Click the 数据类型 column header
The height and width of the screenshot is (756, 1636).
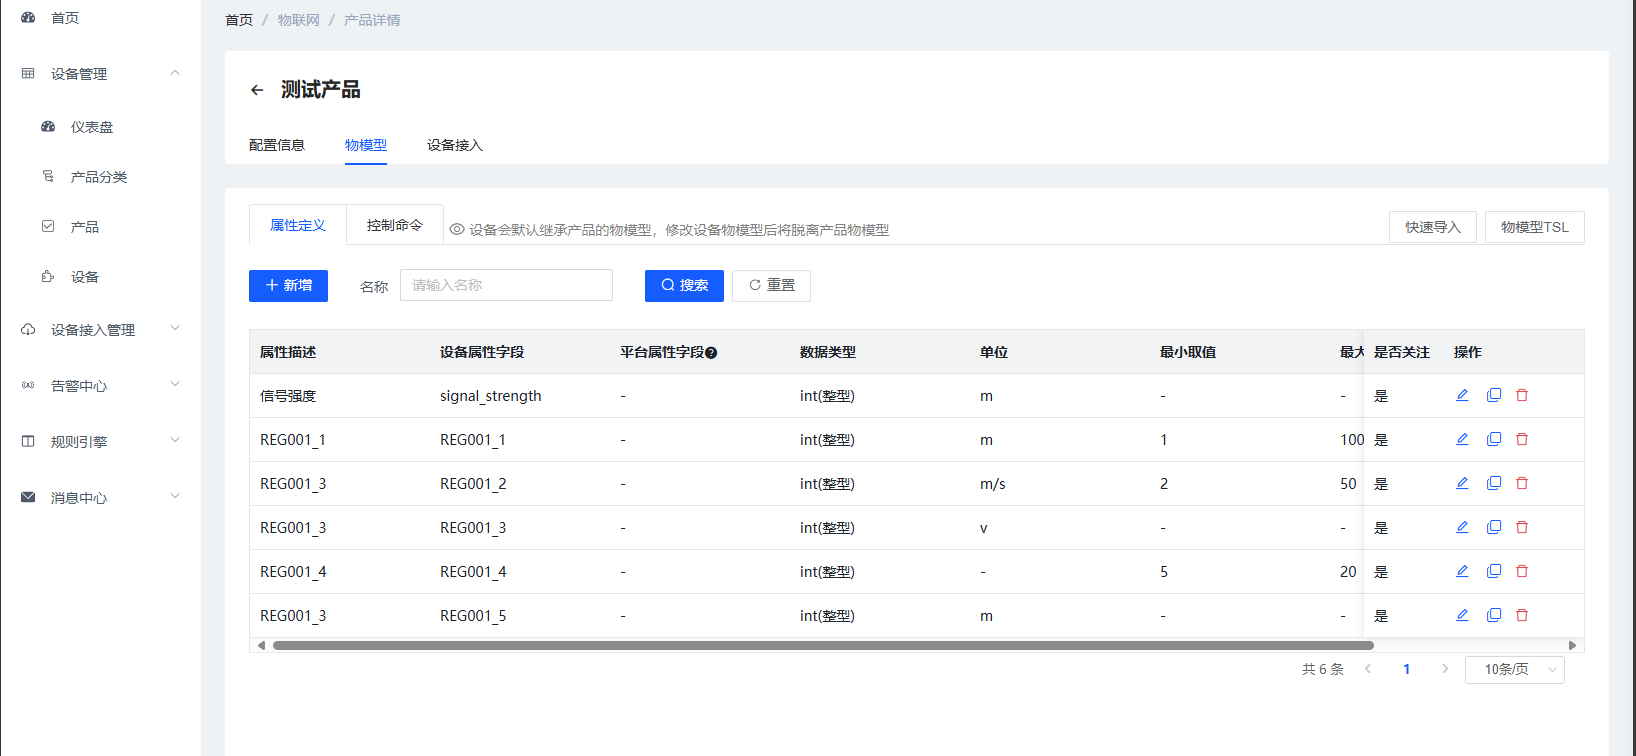point(828,352)
